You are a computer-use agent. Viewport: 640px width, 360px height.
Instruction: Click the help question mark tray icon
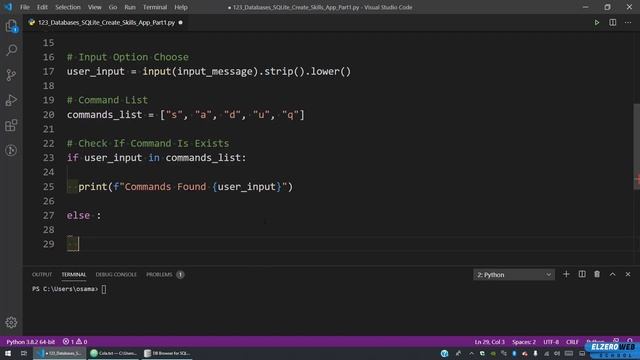tap(444, 353)
